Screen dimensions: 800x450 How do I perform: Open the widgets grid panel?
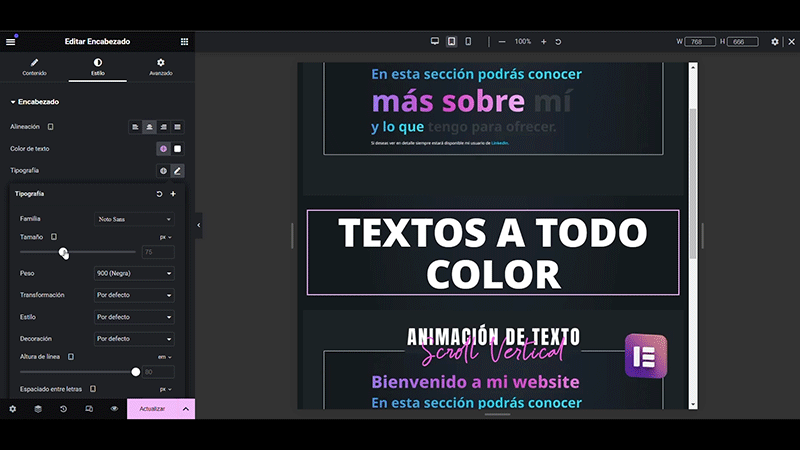(184, 41)
